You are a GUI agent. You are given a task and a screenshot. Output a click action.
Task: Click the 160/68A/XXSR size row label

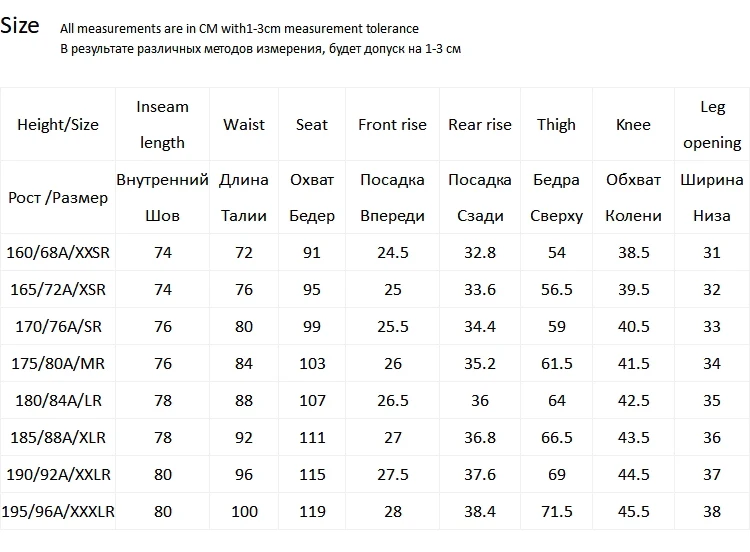58,252
